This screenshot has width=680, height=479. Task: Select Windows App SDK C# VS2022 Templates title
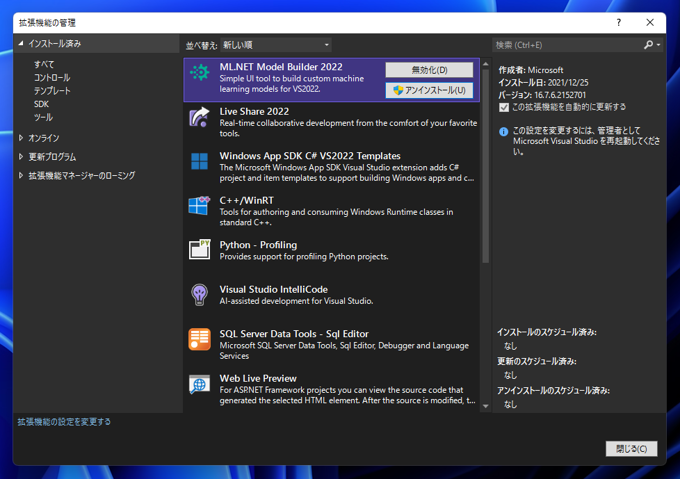[x=310, y=156]
